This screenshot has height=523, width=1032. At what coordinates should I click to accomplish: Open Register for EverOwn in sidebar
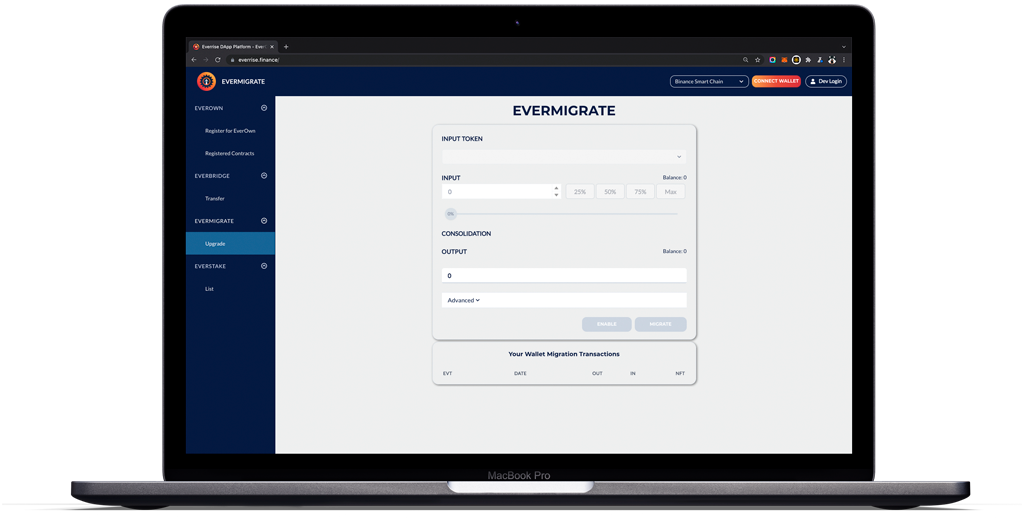coord(230,131)
